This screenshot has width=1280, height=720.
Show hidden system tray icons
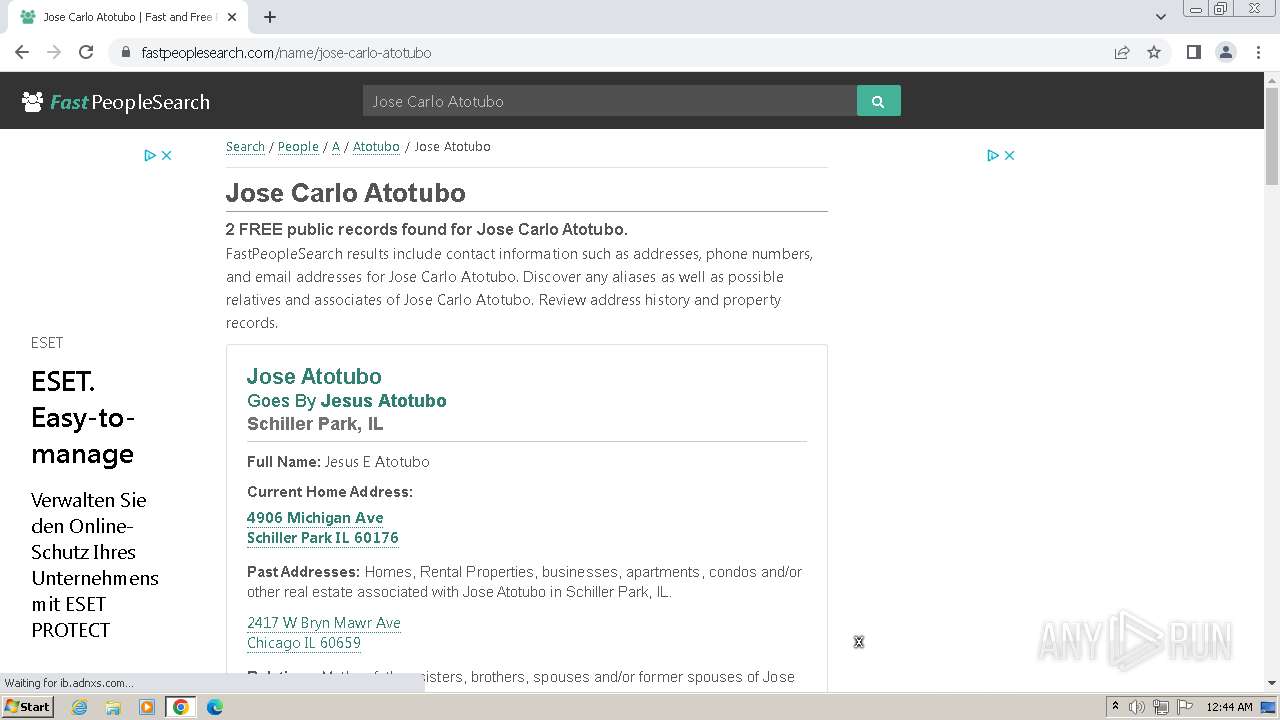(1115, 707)
